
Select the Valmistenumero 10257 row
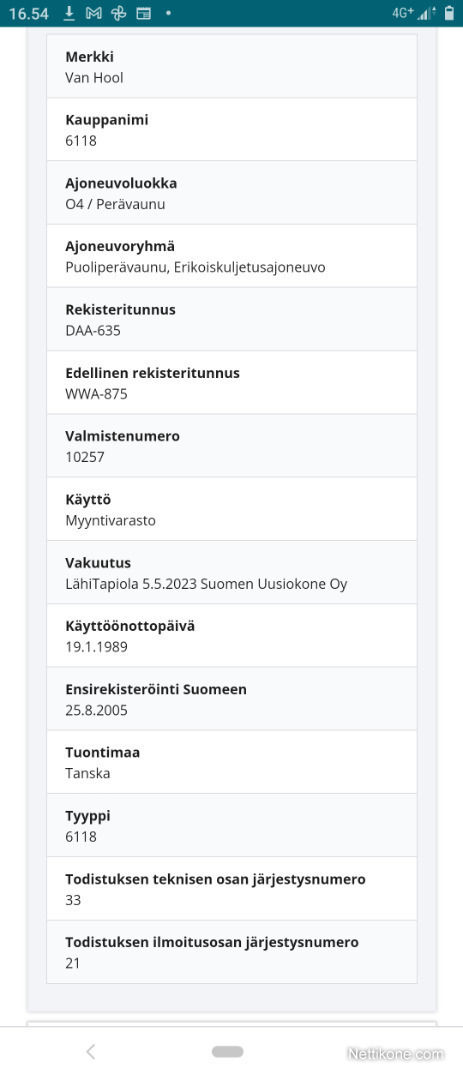point(232,446)
